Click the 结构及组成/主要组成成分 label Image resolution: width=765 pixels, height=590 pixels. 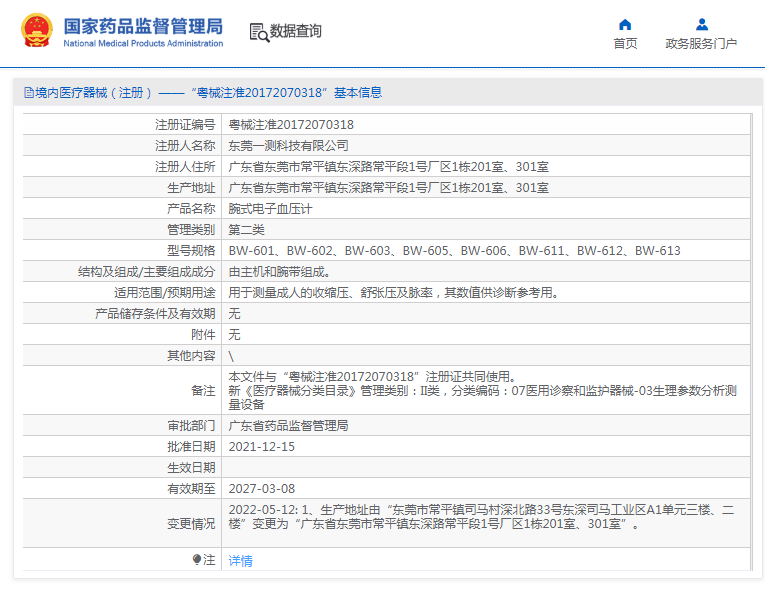[x=146, y=272]
